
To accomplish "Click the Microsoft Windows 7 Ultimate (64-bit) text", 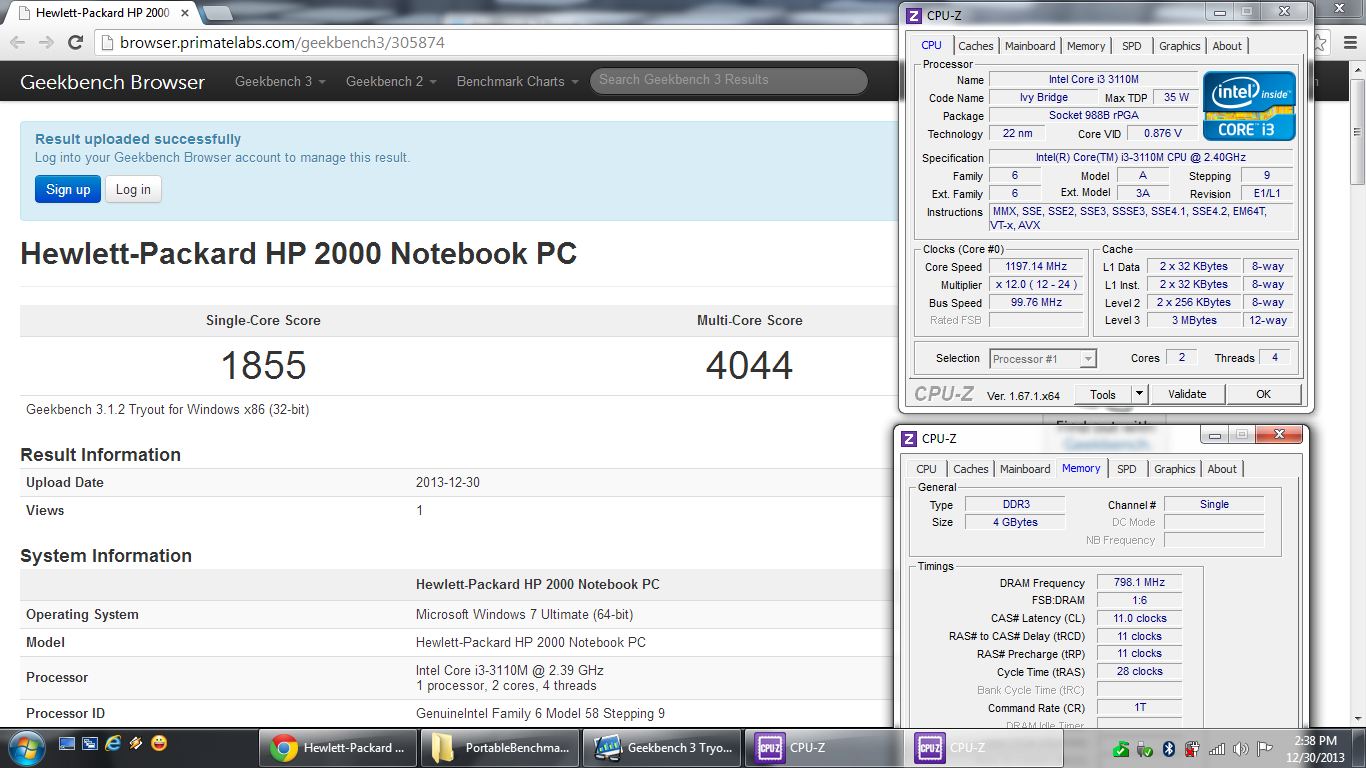I will click(524, 615).
